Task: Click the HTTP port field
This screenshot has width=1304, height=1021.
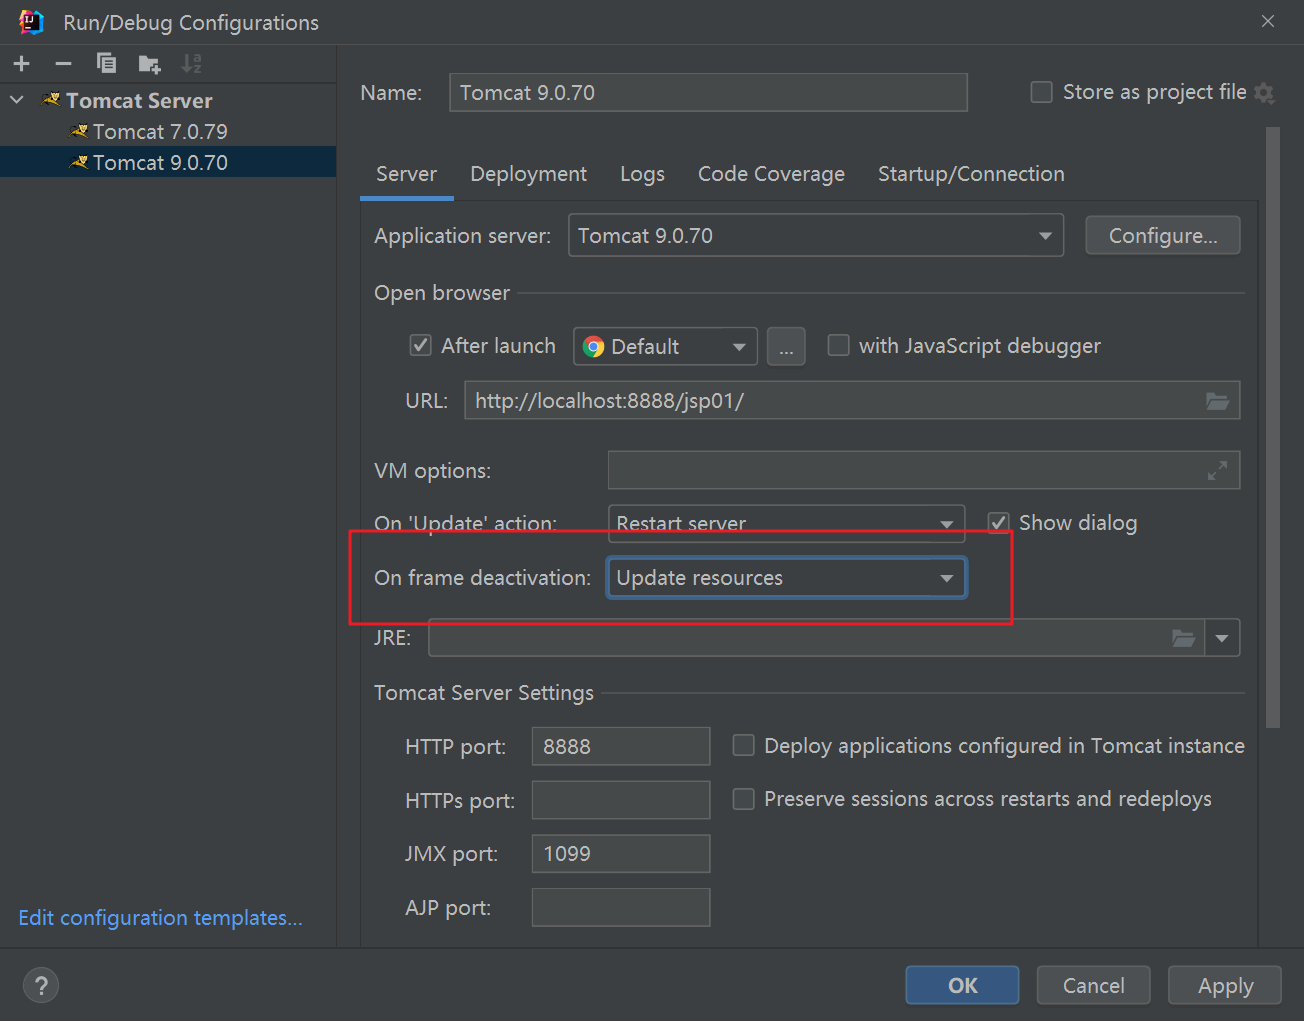Action: coord(621,746)
